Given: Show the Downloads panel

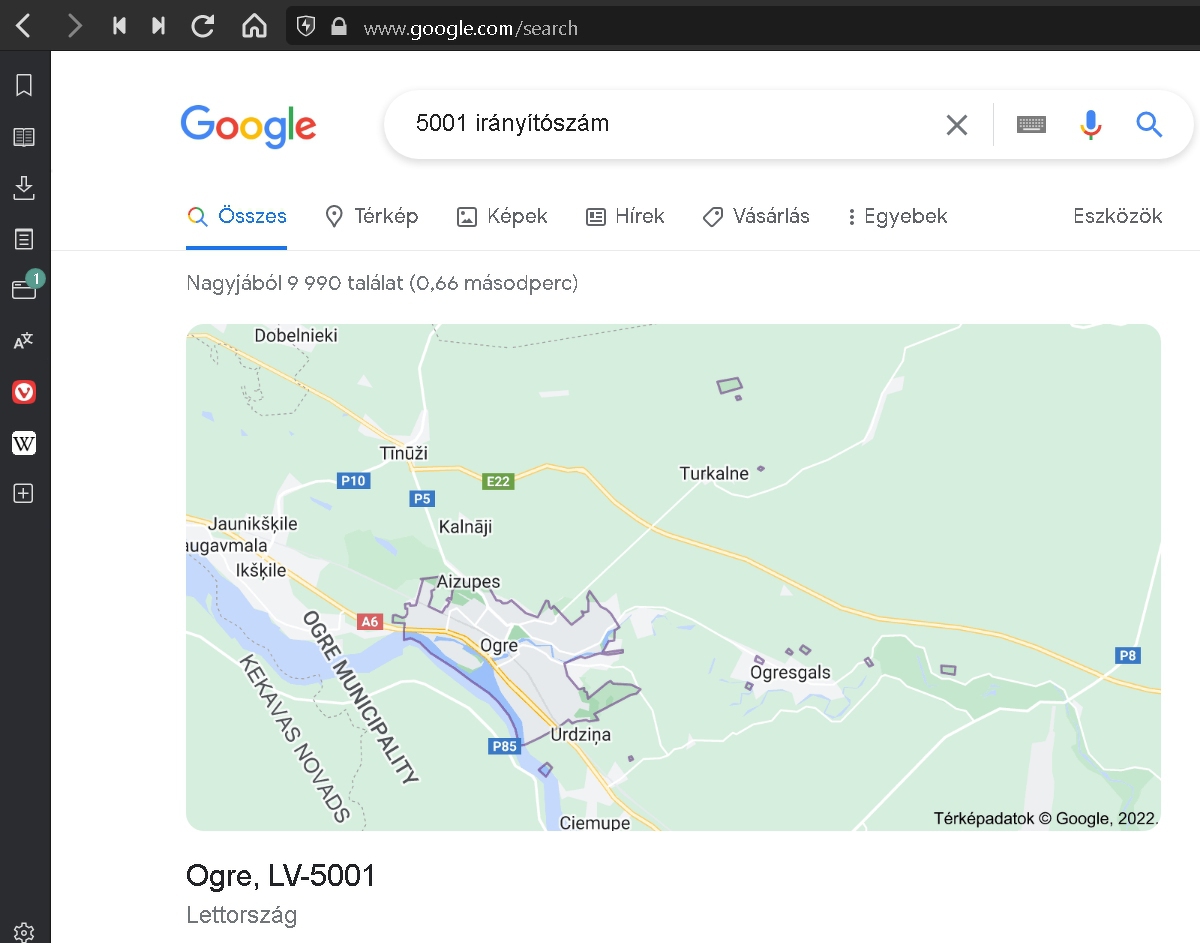Looking at the screenshot, I should coord(24,187).
